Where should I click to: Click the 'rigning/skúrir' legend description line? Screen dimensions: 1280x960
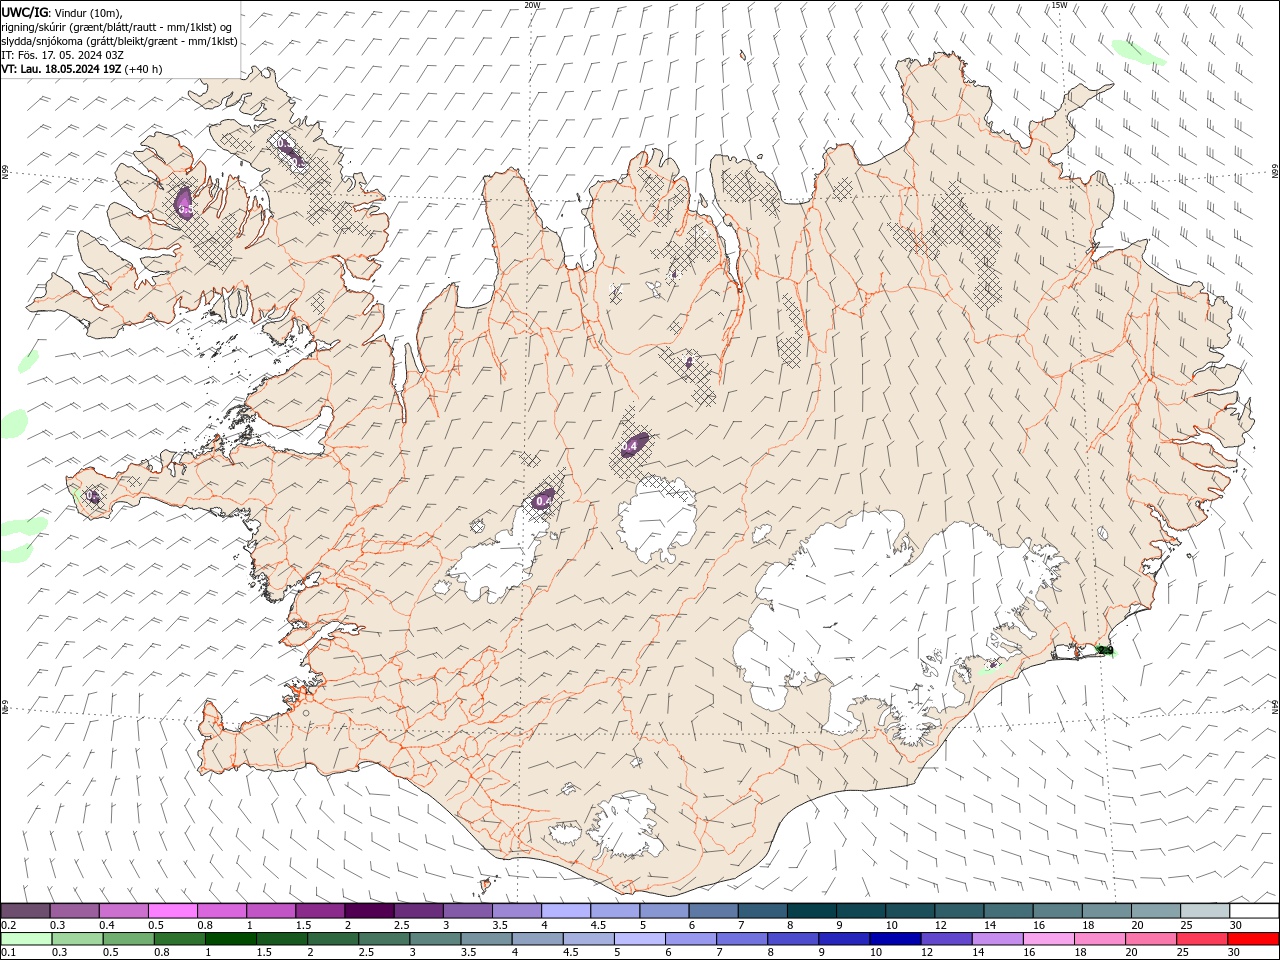coord(116,27)
